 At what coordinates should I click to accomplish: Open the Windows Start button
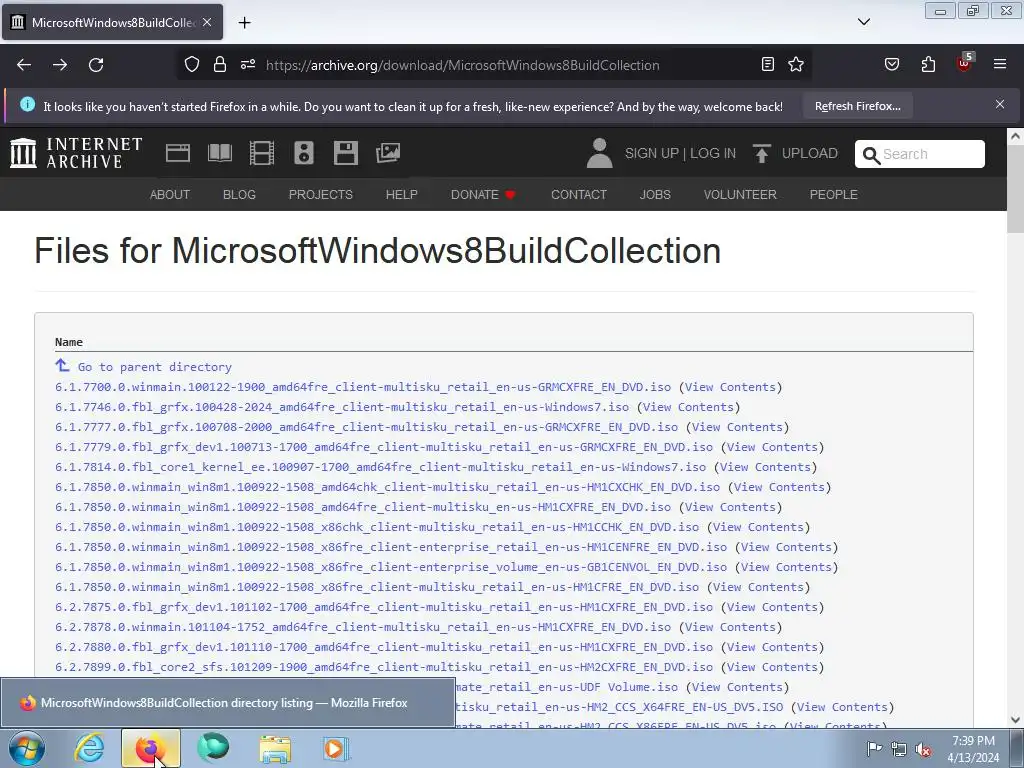pos(27,748)
